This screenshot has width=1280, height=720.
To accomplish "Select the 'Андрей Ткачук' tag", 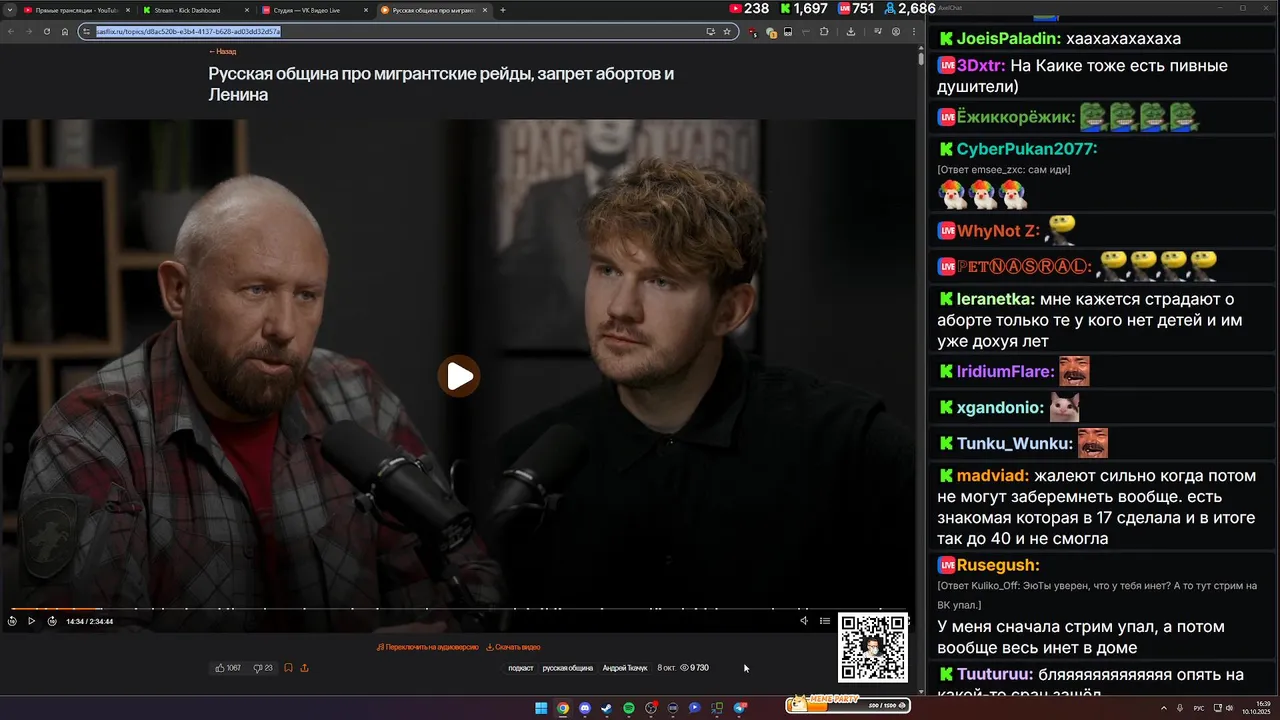I will point(625,668).
